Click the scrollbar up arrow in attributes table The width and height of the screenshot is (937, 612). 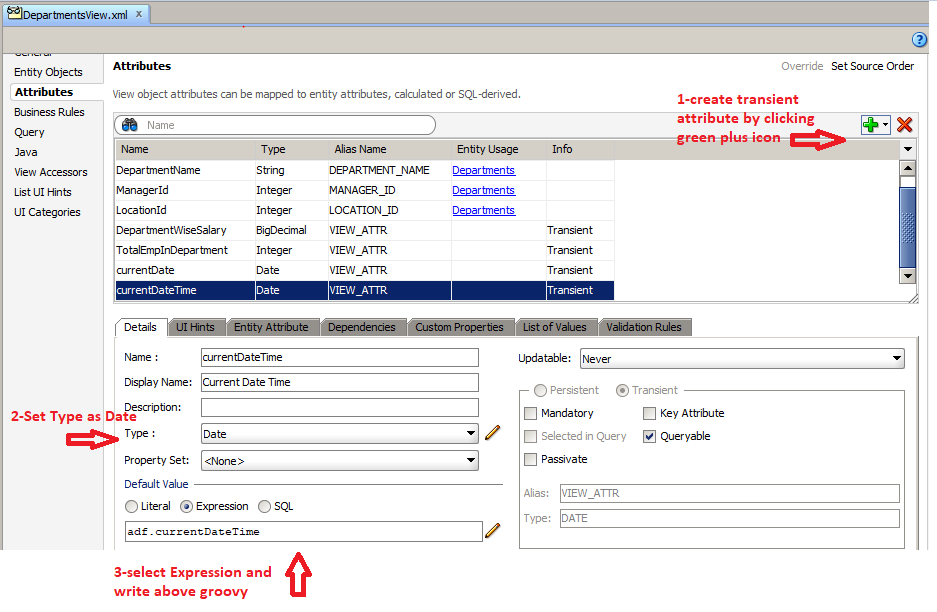pos(908,168)
